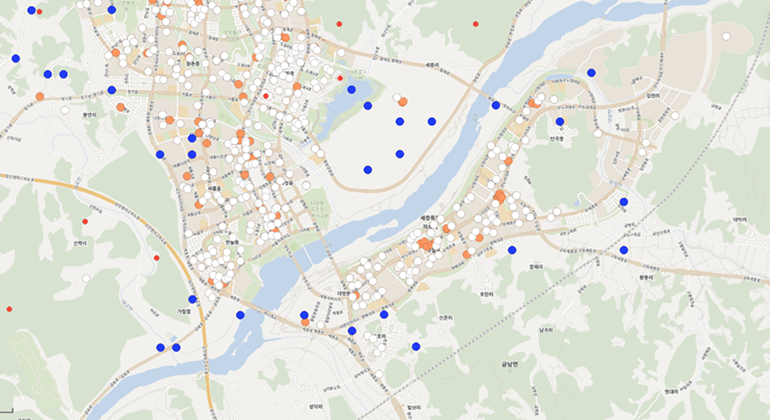Image resolution: width=770 pixels, height=420 pixels.
Task: Click the scale bar in the bottom-left corner
Action: (x=8, y=412)
